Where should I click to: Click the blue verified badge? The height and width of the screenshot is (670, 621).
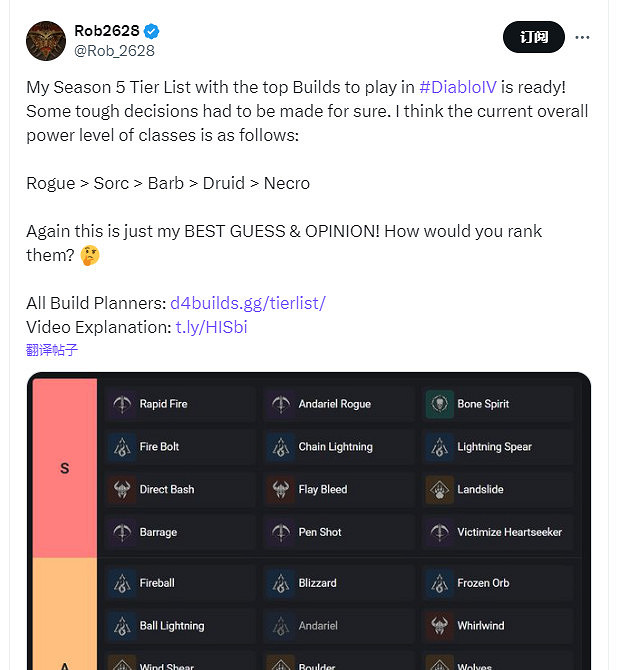151,30
